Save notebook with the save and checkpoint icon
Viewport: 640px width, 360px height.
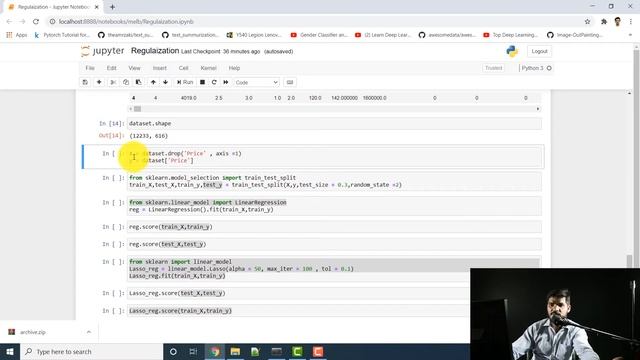(85, 82)
